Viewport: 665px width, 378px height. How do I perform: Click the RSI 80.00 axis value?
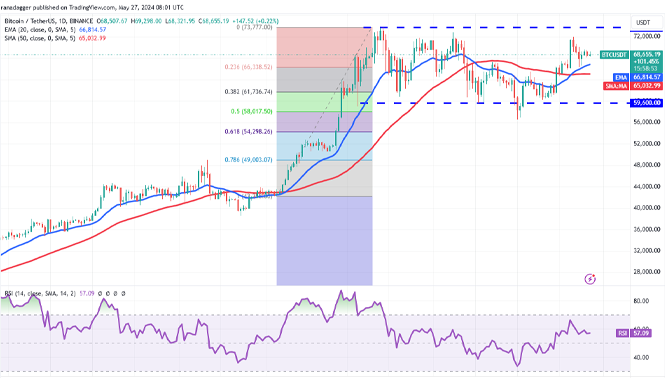641,301
